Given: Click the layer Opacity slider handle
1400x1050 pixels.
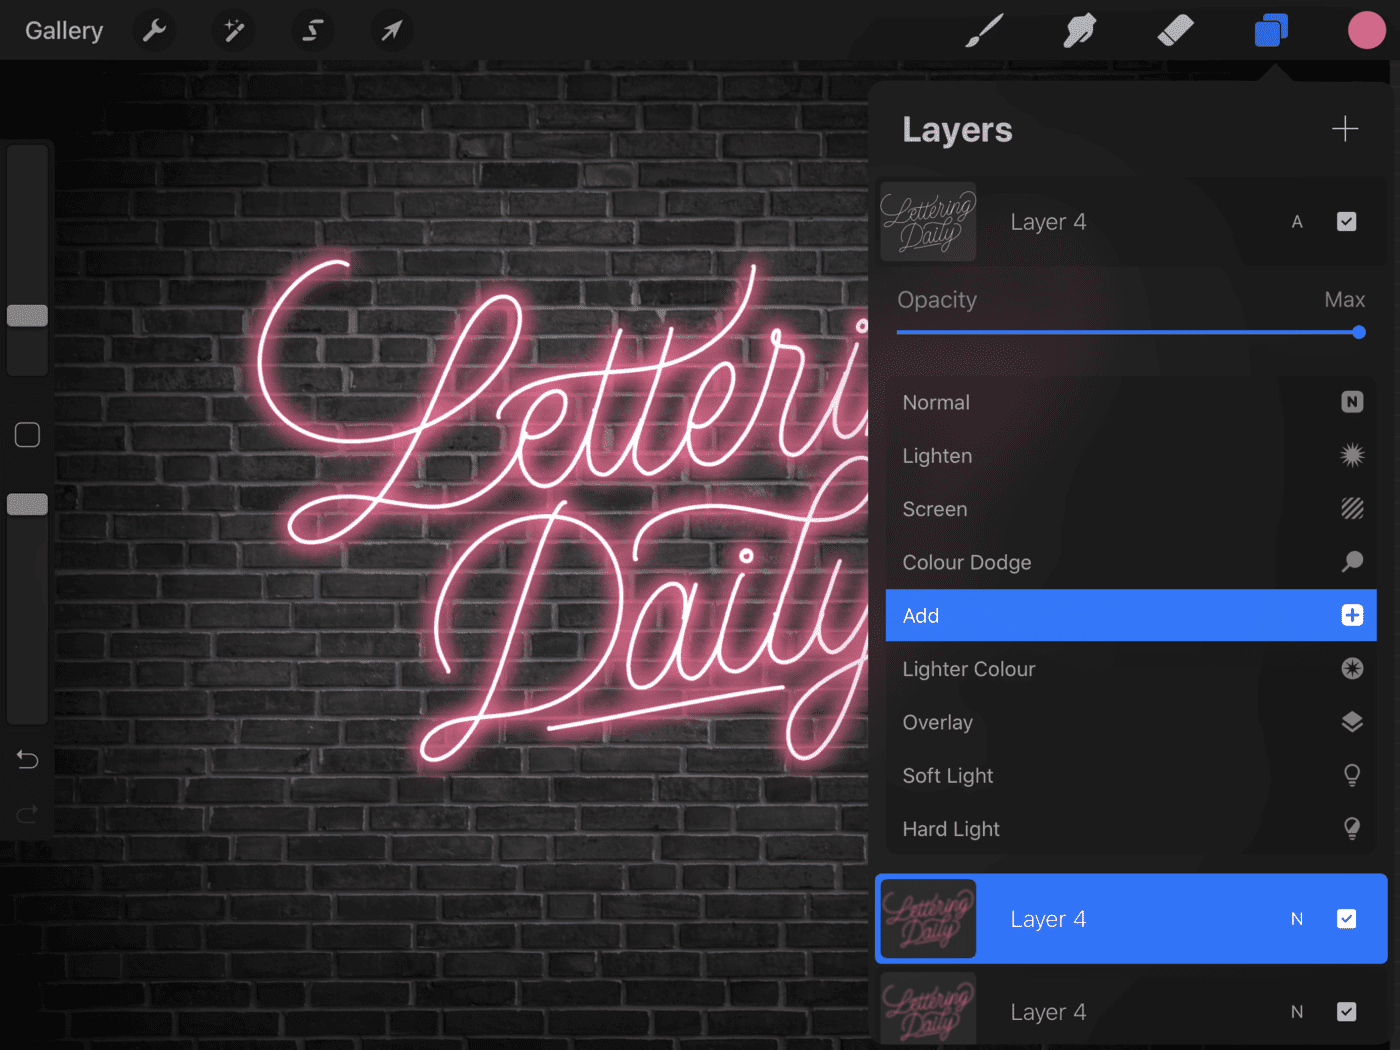Looking at the screenshot, I should pyautogui.click(x=1359, y=332).
